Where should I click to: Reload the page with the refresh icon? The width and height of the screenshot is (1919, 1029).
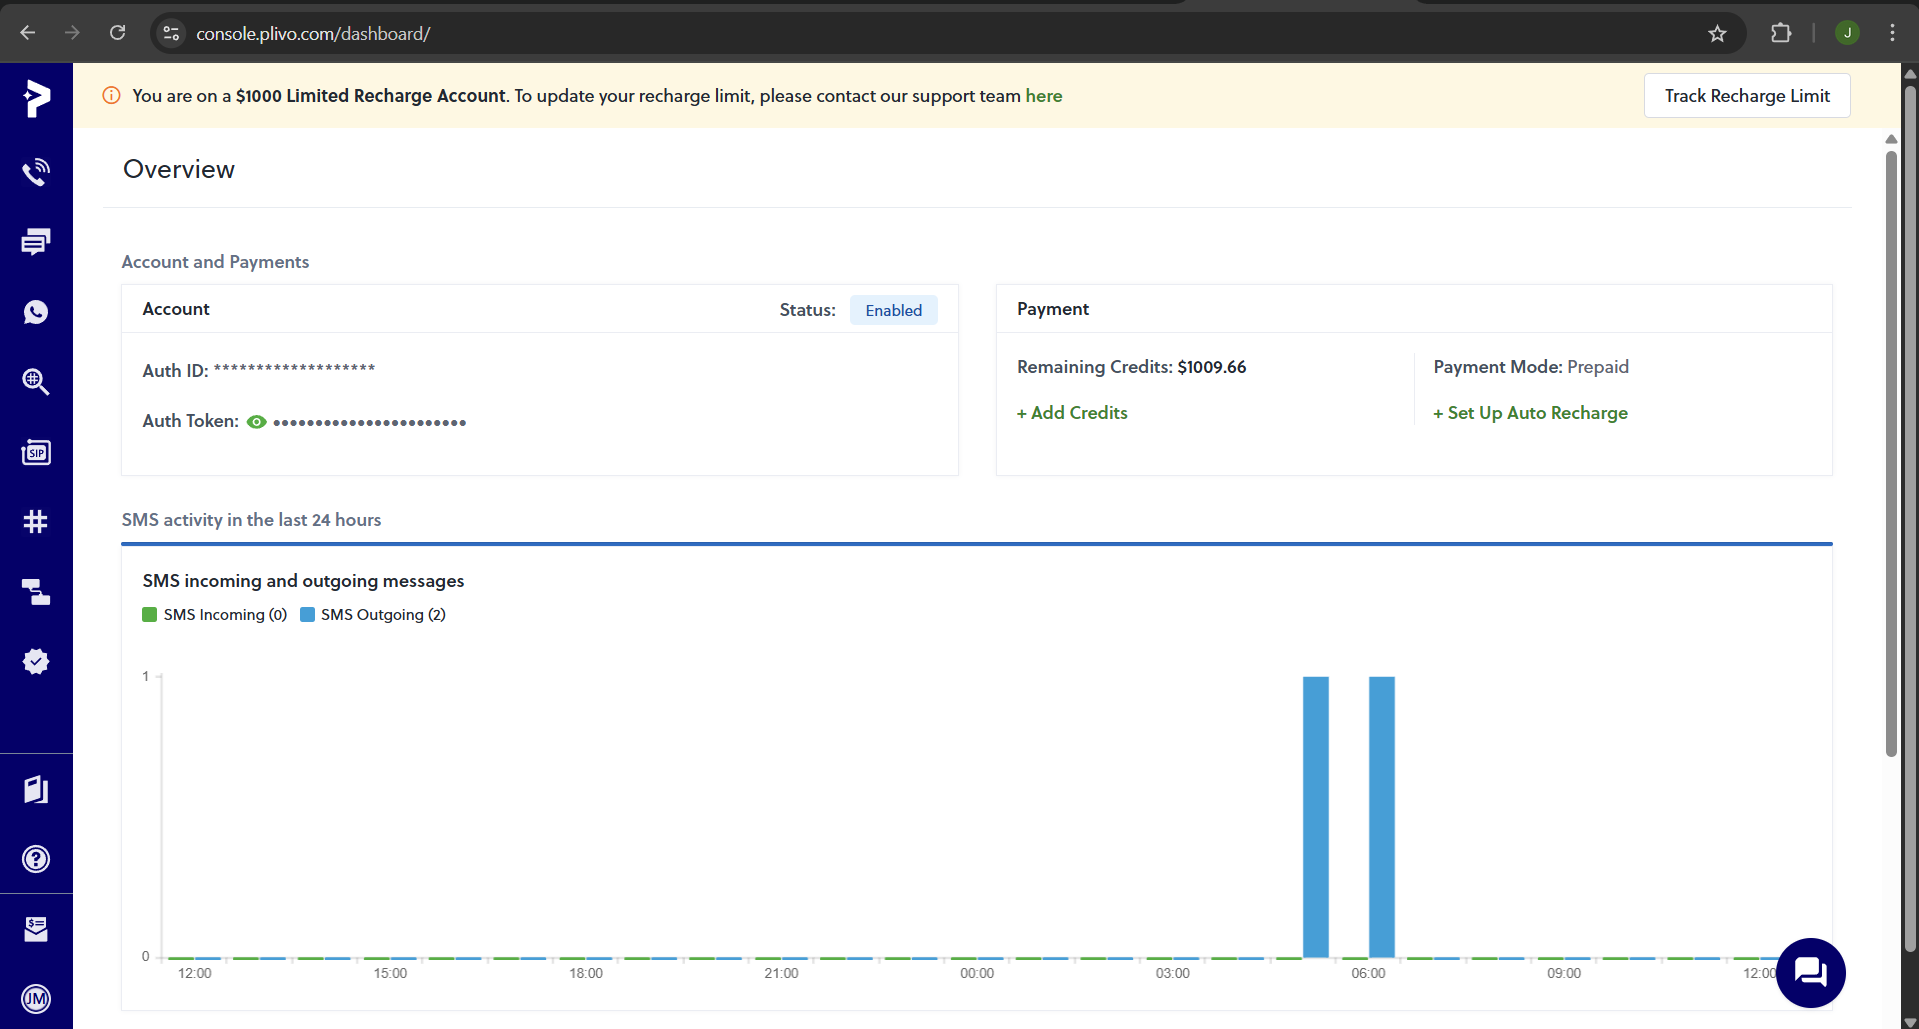[x=117, y=33]
